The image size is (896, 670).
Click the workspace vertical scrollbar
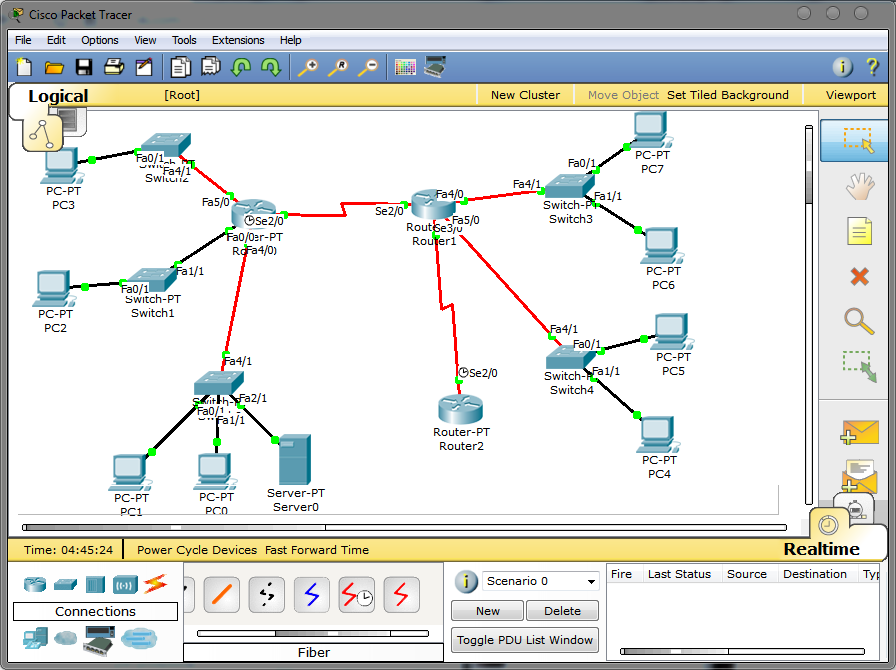pyautogui.click(x=809, y=315)
